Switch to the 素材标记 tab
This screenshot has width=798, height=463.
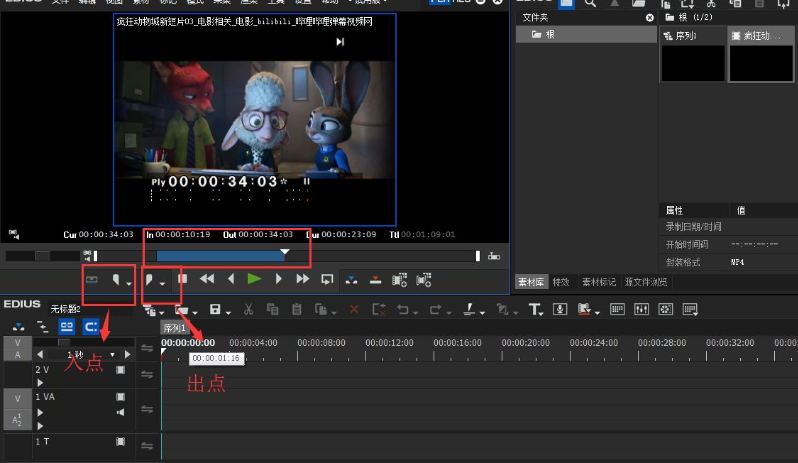[x=599, y=282]
